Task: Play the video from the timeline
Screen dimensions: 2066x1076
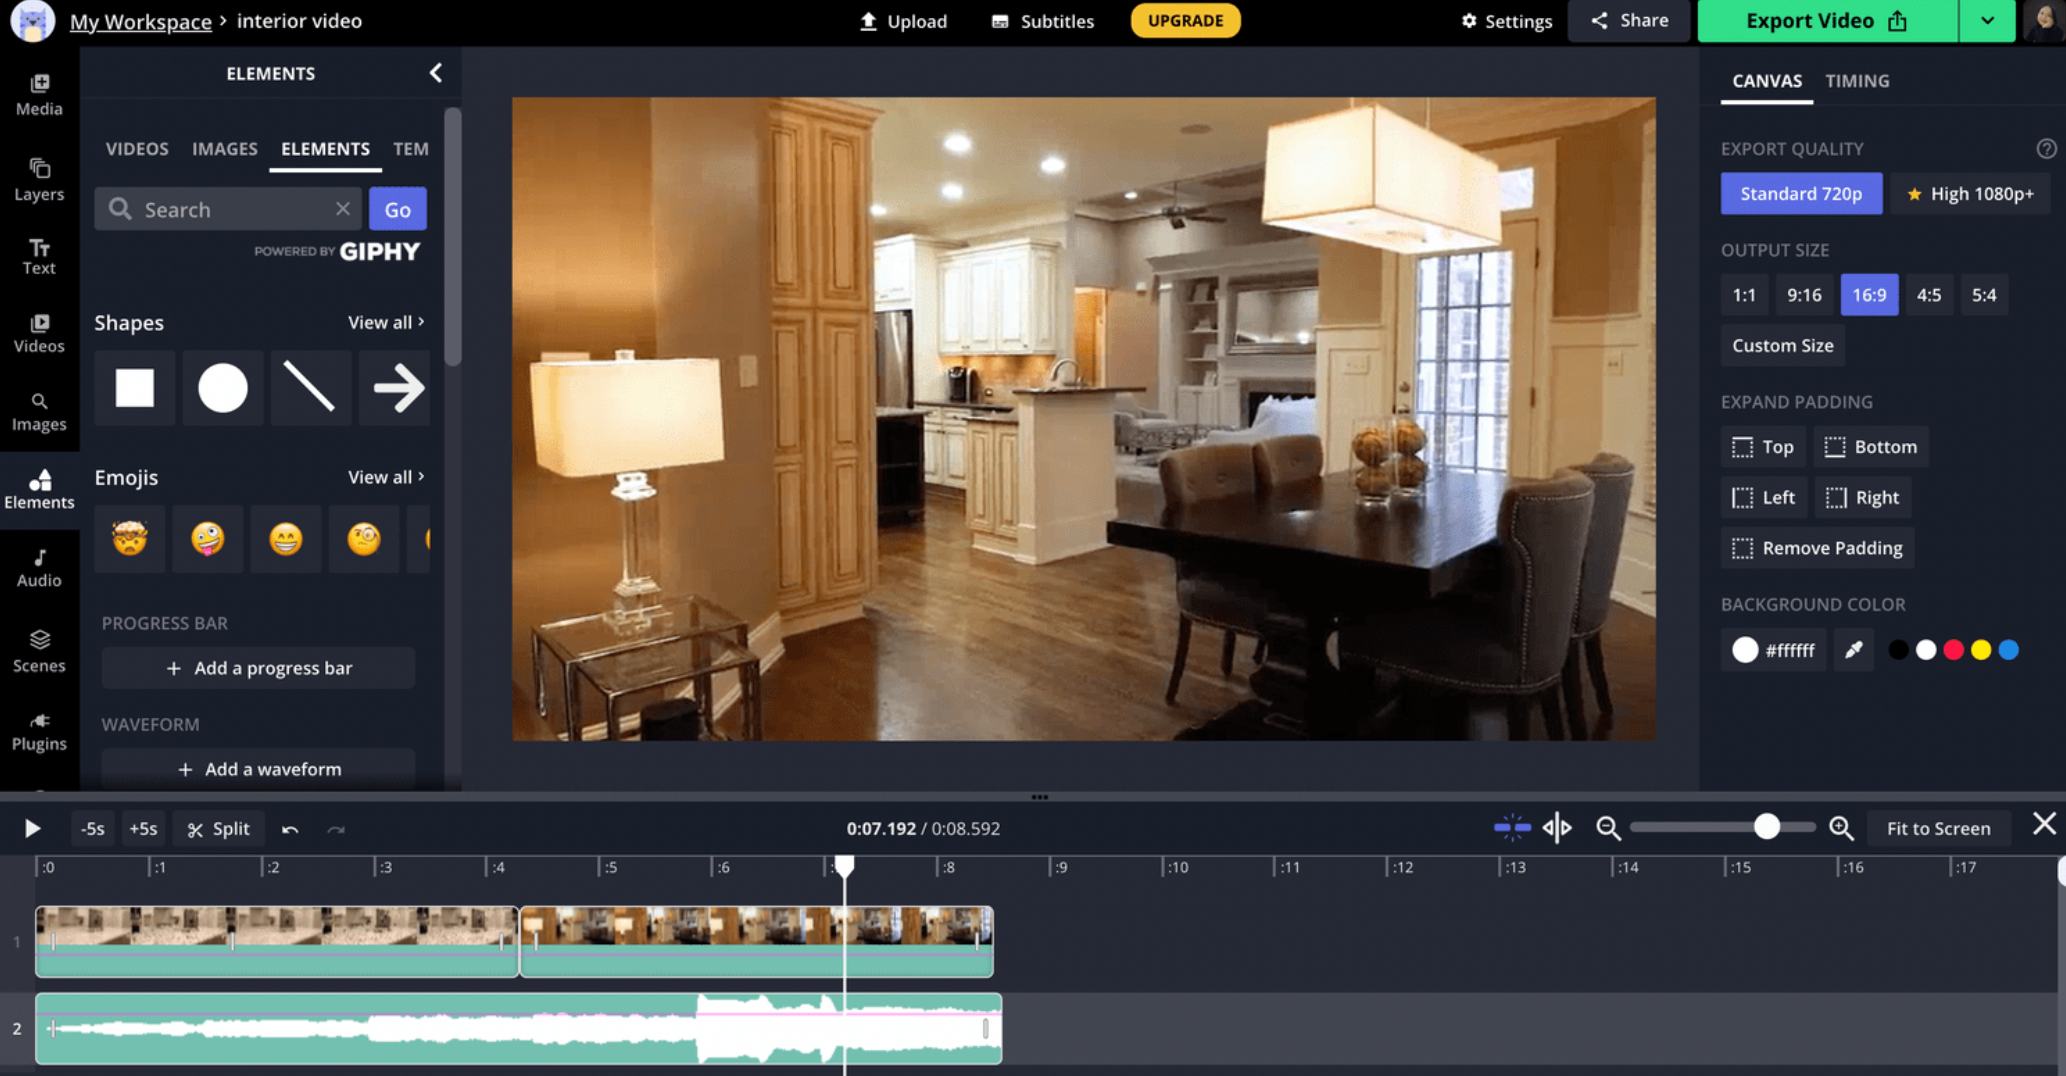Action: click(x=32, y=828)
